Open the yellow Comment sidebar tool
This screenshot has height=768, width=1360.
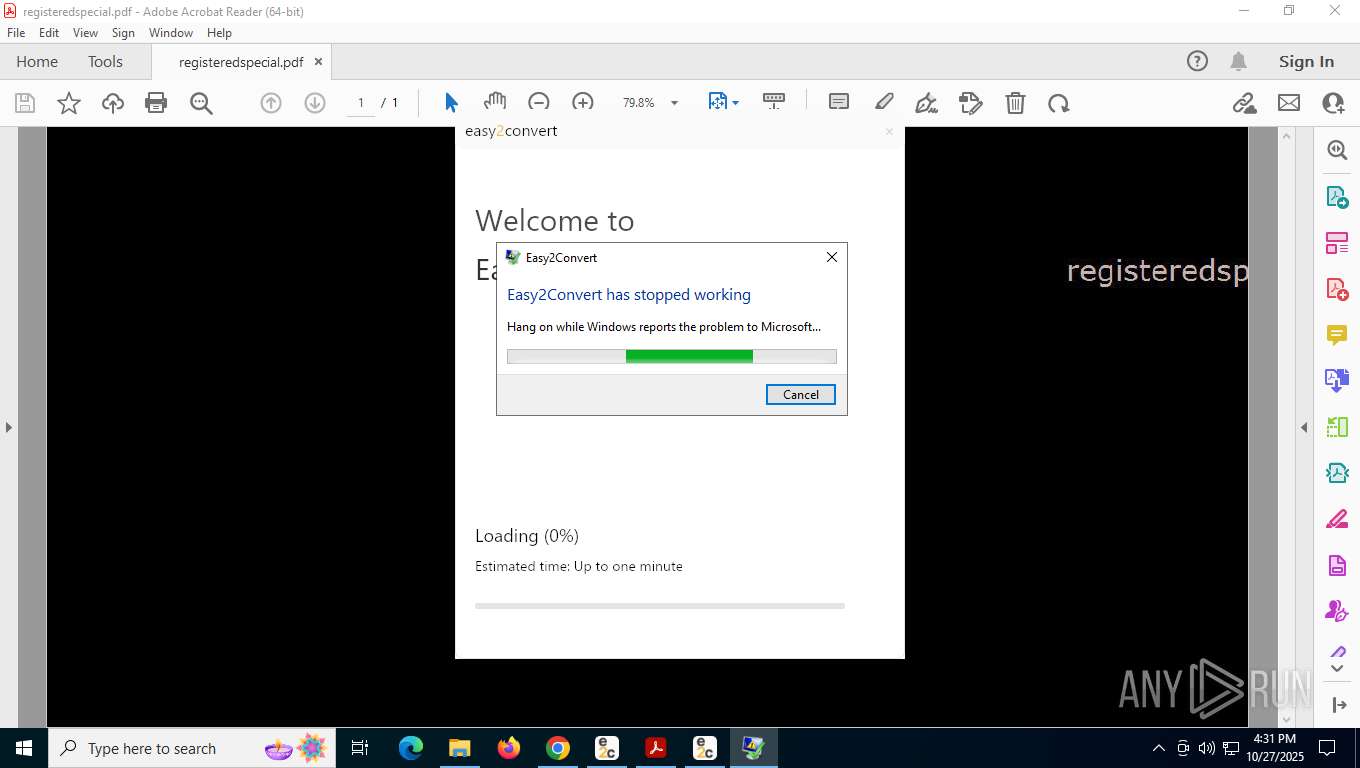1337,335
